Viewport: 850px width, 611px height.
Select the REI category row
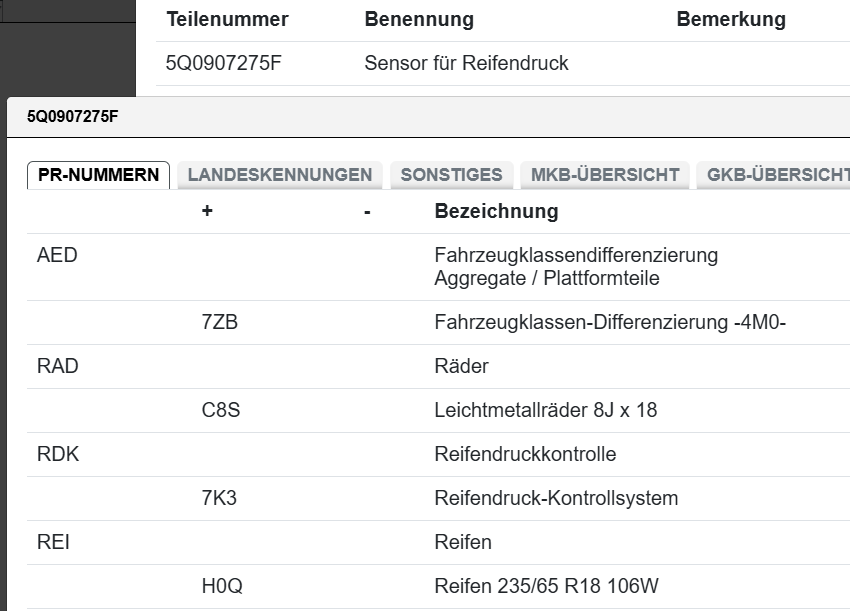pos(53,543)
